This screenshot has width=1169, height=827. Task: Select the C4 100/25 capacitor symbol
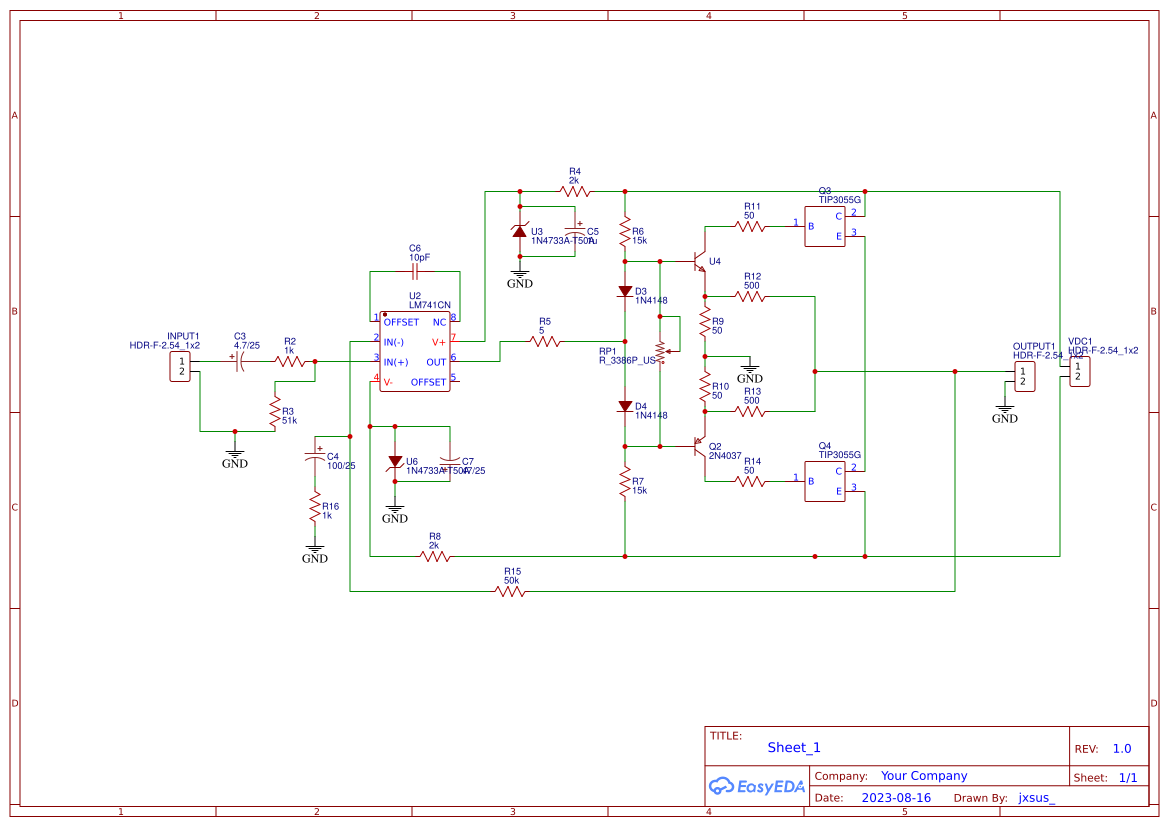click(x=315, y=456)
